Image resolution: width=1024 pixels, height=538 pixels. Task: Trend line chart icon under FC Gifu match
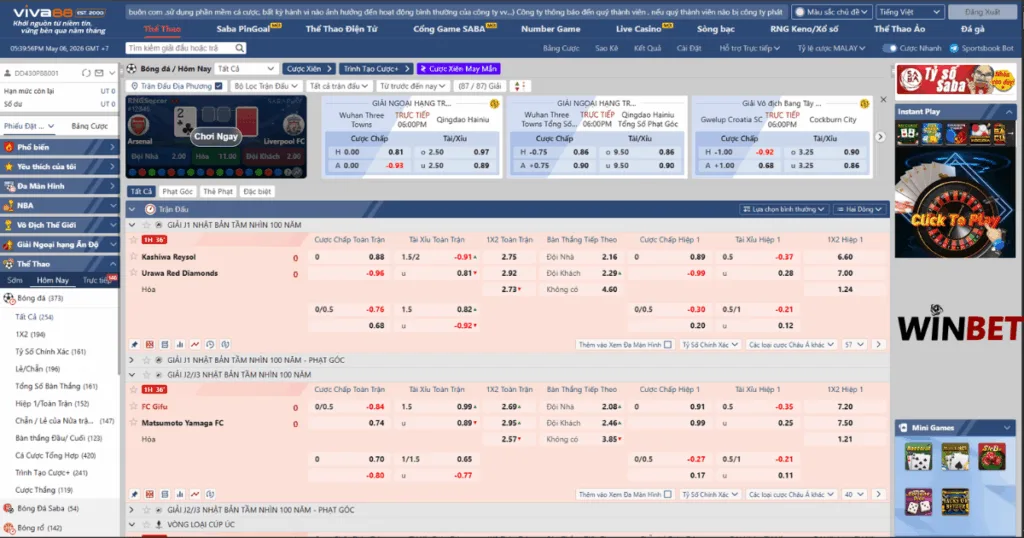pyautogui.click(x=195, y=494)
